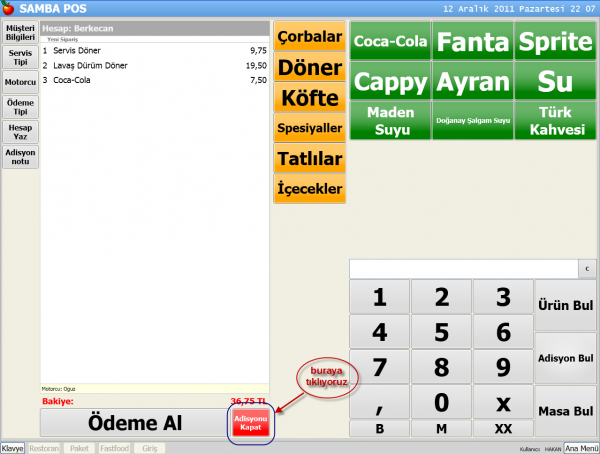Select Servis Tipi button
The height and width of the screenshot is (454, 600).
[20, 57]
